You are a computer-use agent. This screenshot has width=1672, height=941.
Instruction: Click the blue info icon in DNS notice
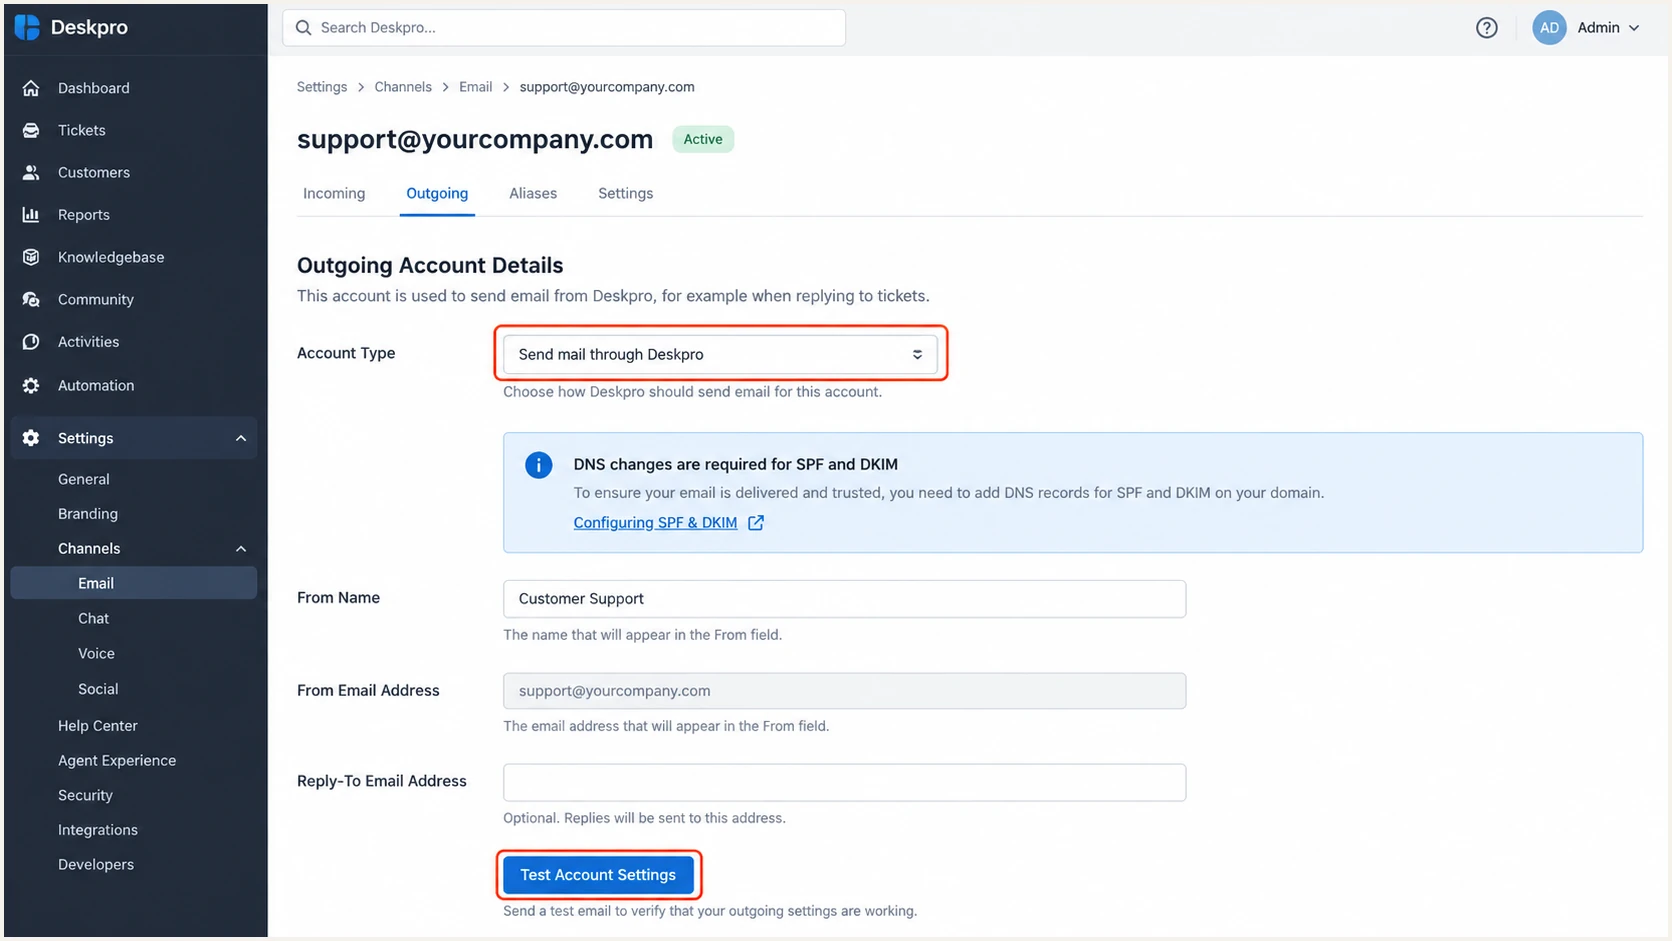539,465
